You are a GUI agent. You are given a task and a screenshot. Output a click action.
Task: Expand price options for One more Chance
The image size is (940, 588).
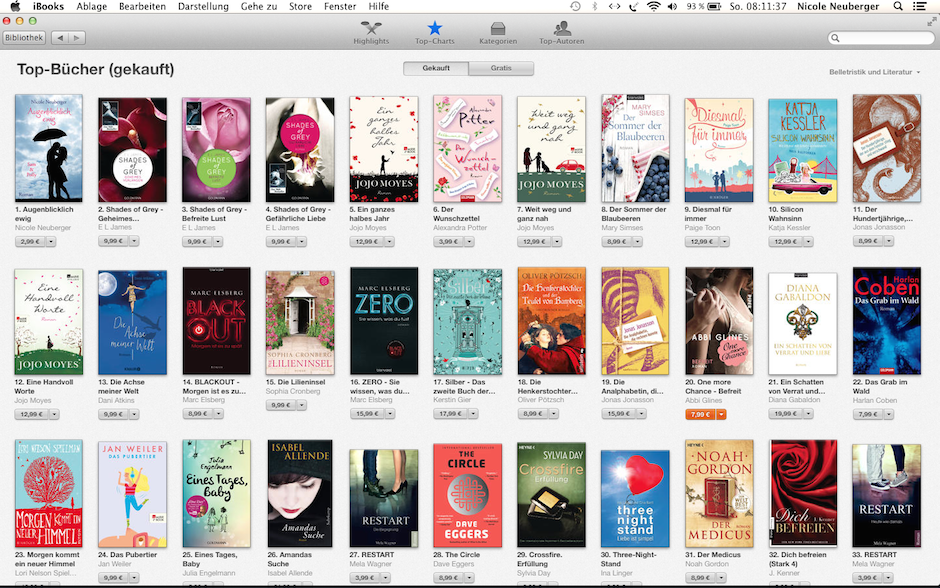[x=721, y=414]
